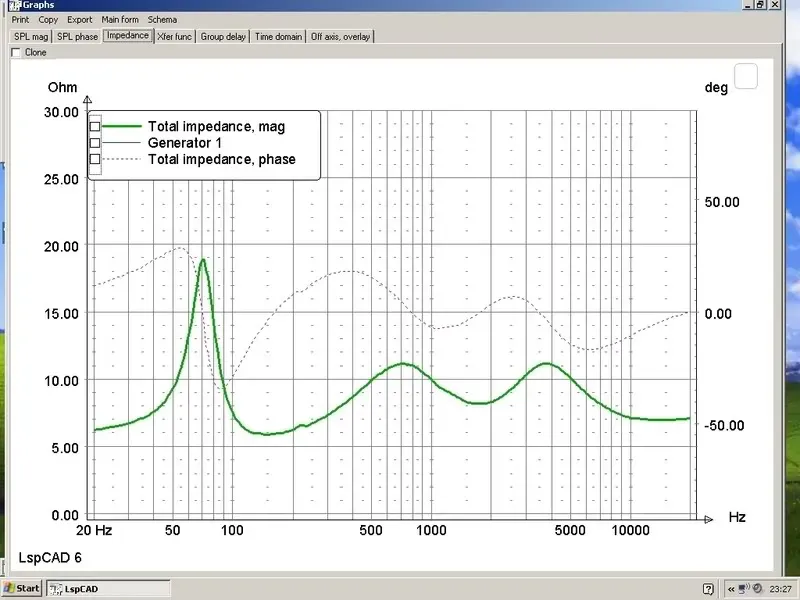
Task: Open the Main form menu
Action: [x=120, y=19]
